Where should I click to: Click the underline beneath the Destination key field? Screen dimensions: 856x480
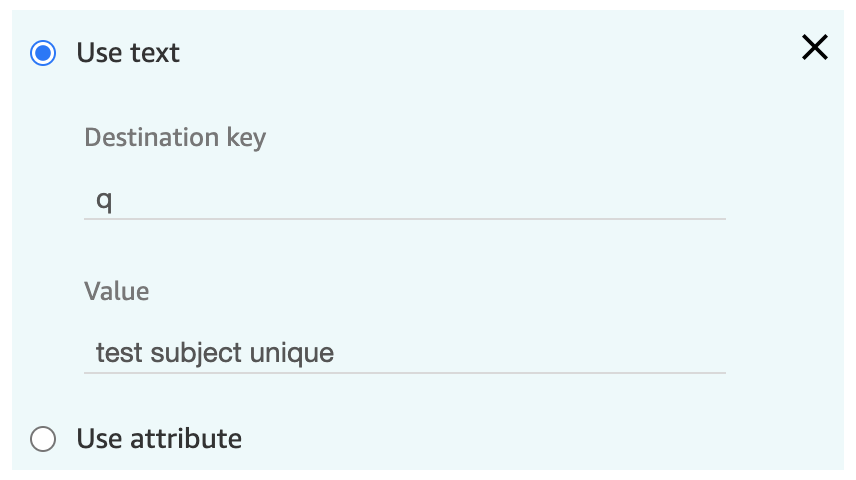tap(405, 219)
